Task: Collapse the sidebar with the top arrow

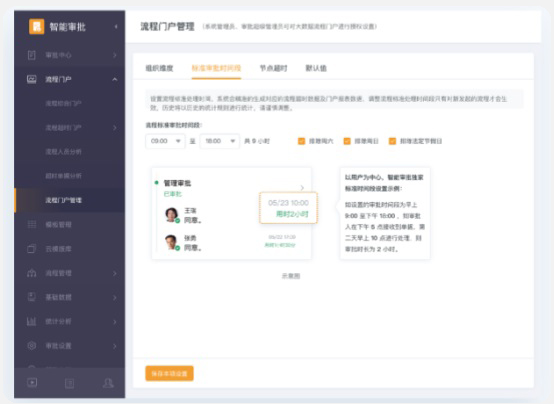Action: click(116, 27)
